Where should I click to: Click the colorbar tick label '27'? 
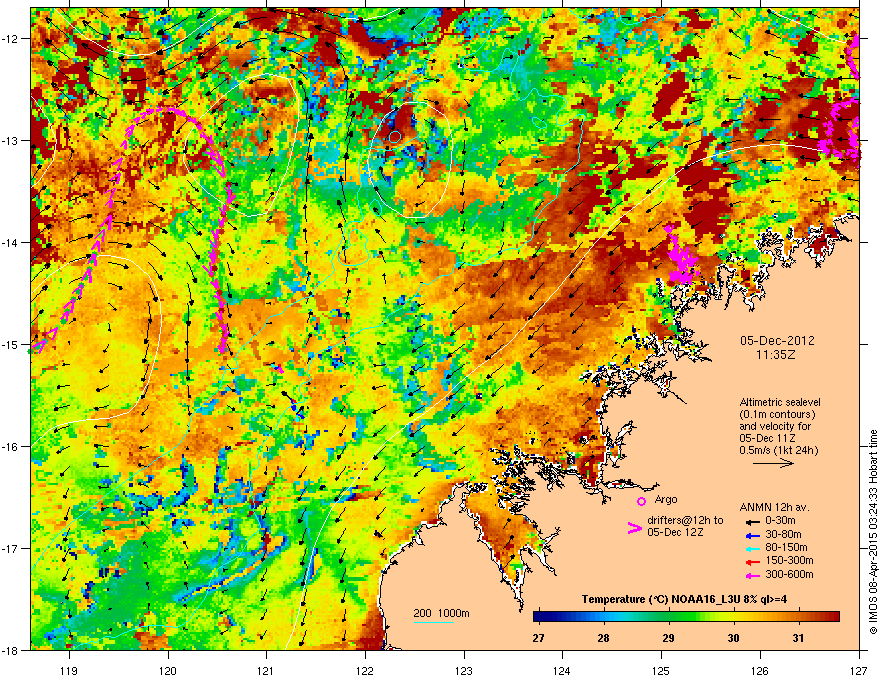(x=539, y=638)
